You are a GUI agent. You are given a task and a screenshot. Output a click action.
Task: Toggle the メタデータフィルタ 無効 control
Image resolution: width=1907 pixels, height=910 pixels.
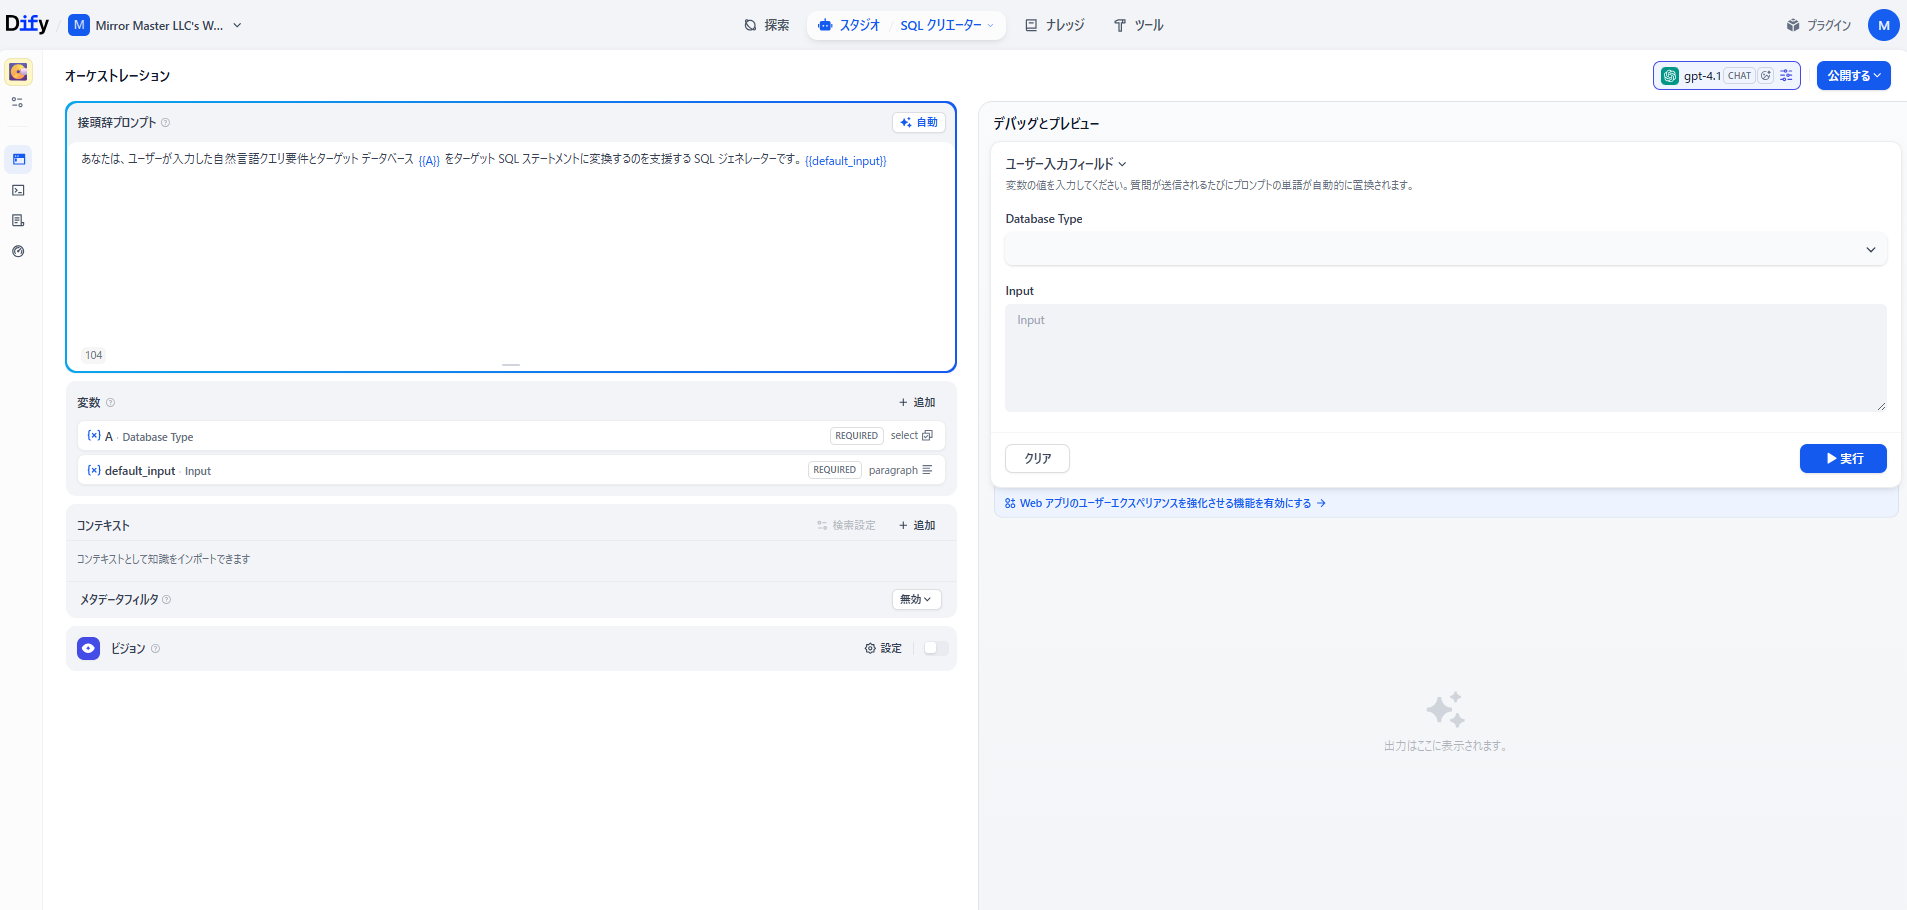(915, 599)
